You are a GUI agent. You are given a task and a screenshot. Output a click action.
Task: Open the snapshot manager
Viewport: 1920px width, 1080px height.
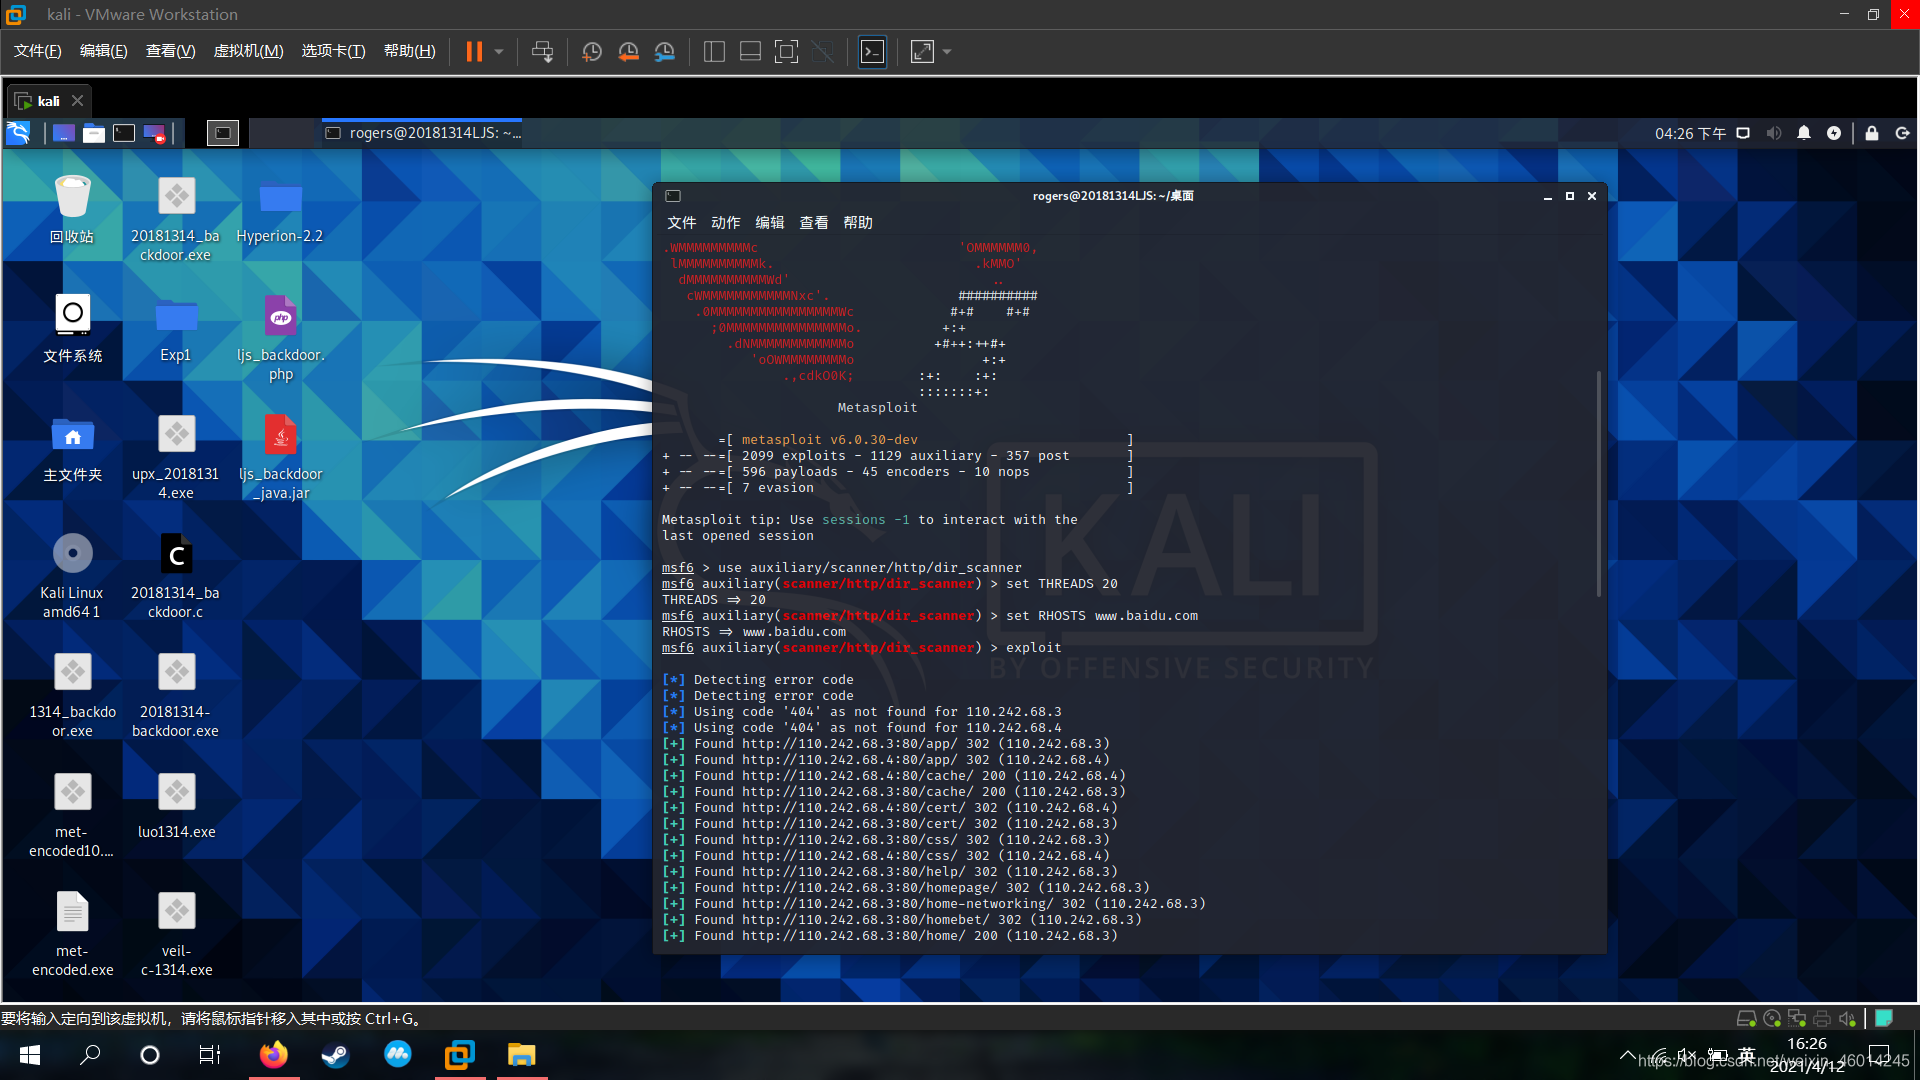pyautogui.click(x=665, y=51)
